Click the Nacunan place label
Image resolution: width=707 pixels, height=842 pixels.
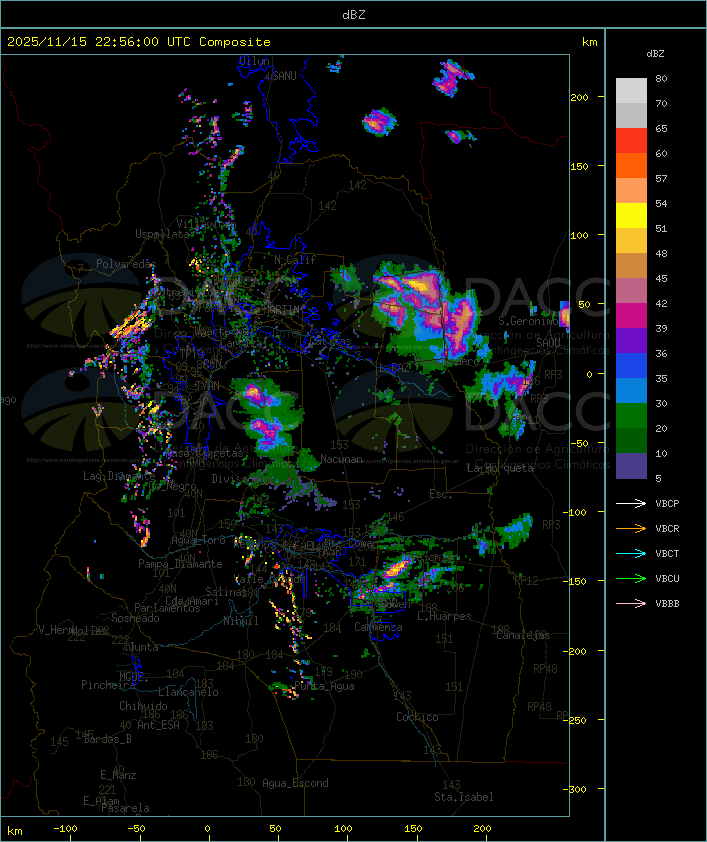click(x=341, y=459)
